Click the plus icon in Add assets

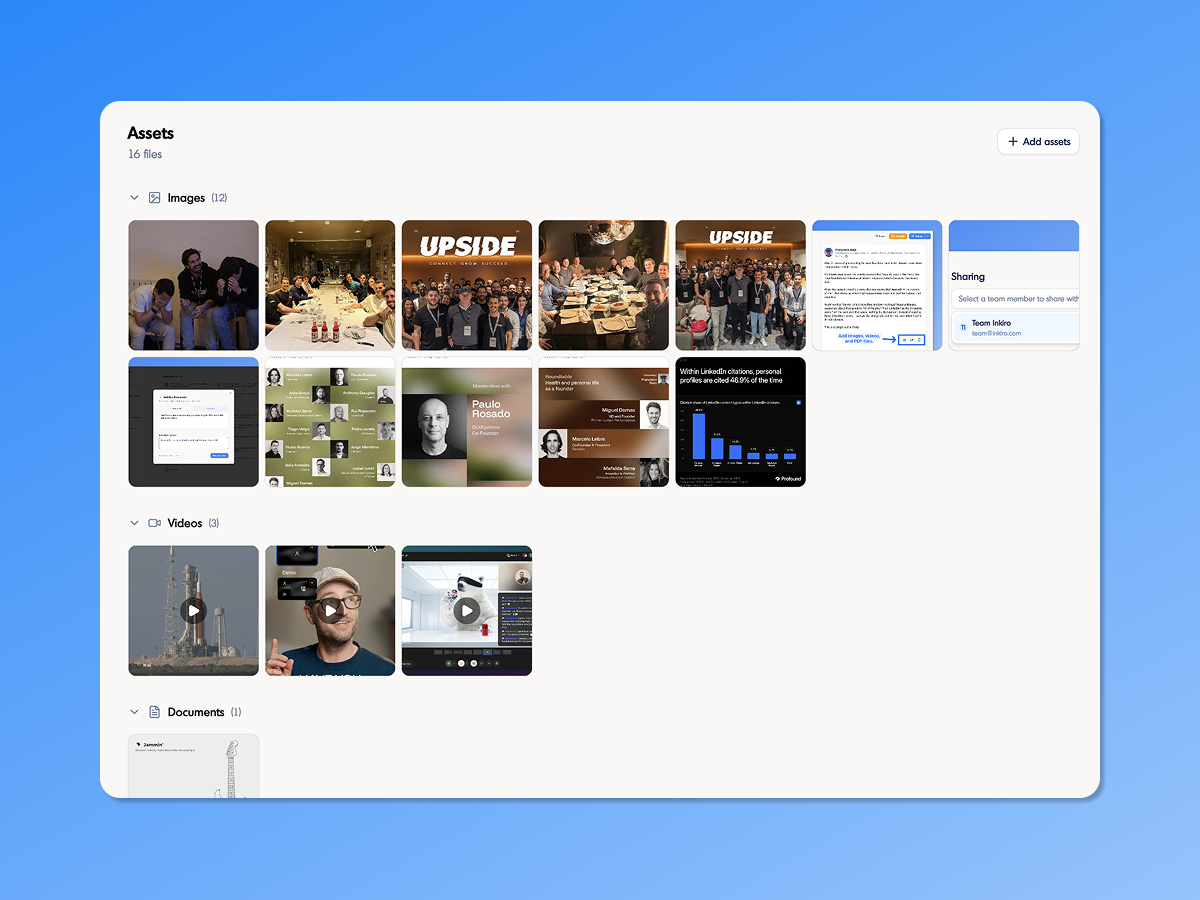(1013, 141)
